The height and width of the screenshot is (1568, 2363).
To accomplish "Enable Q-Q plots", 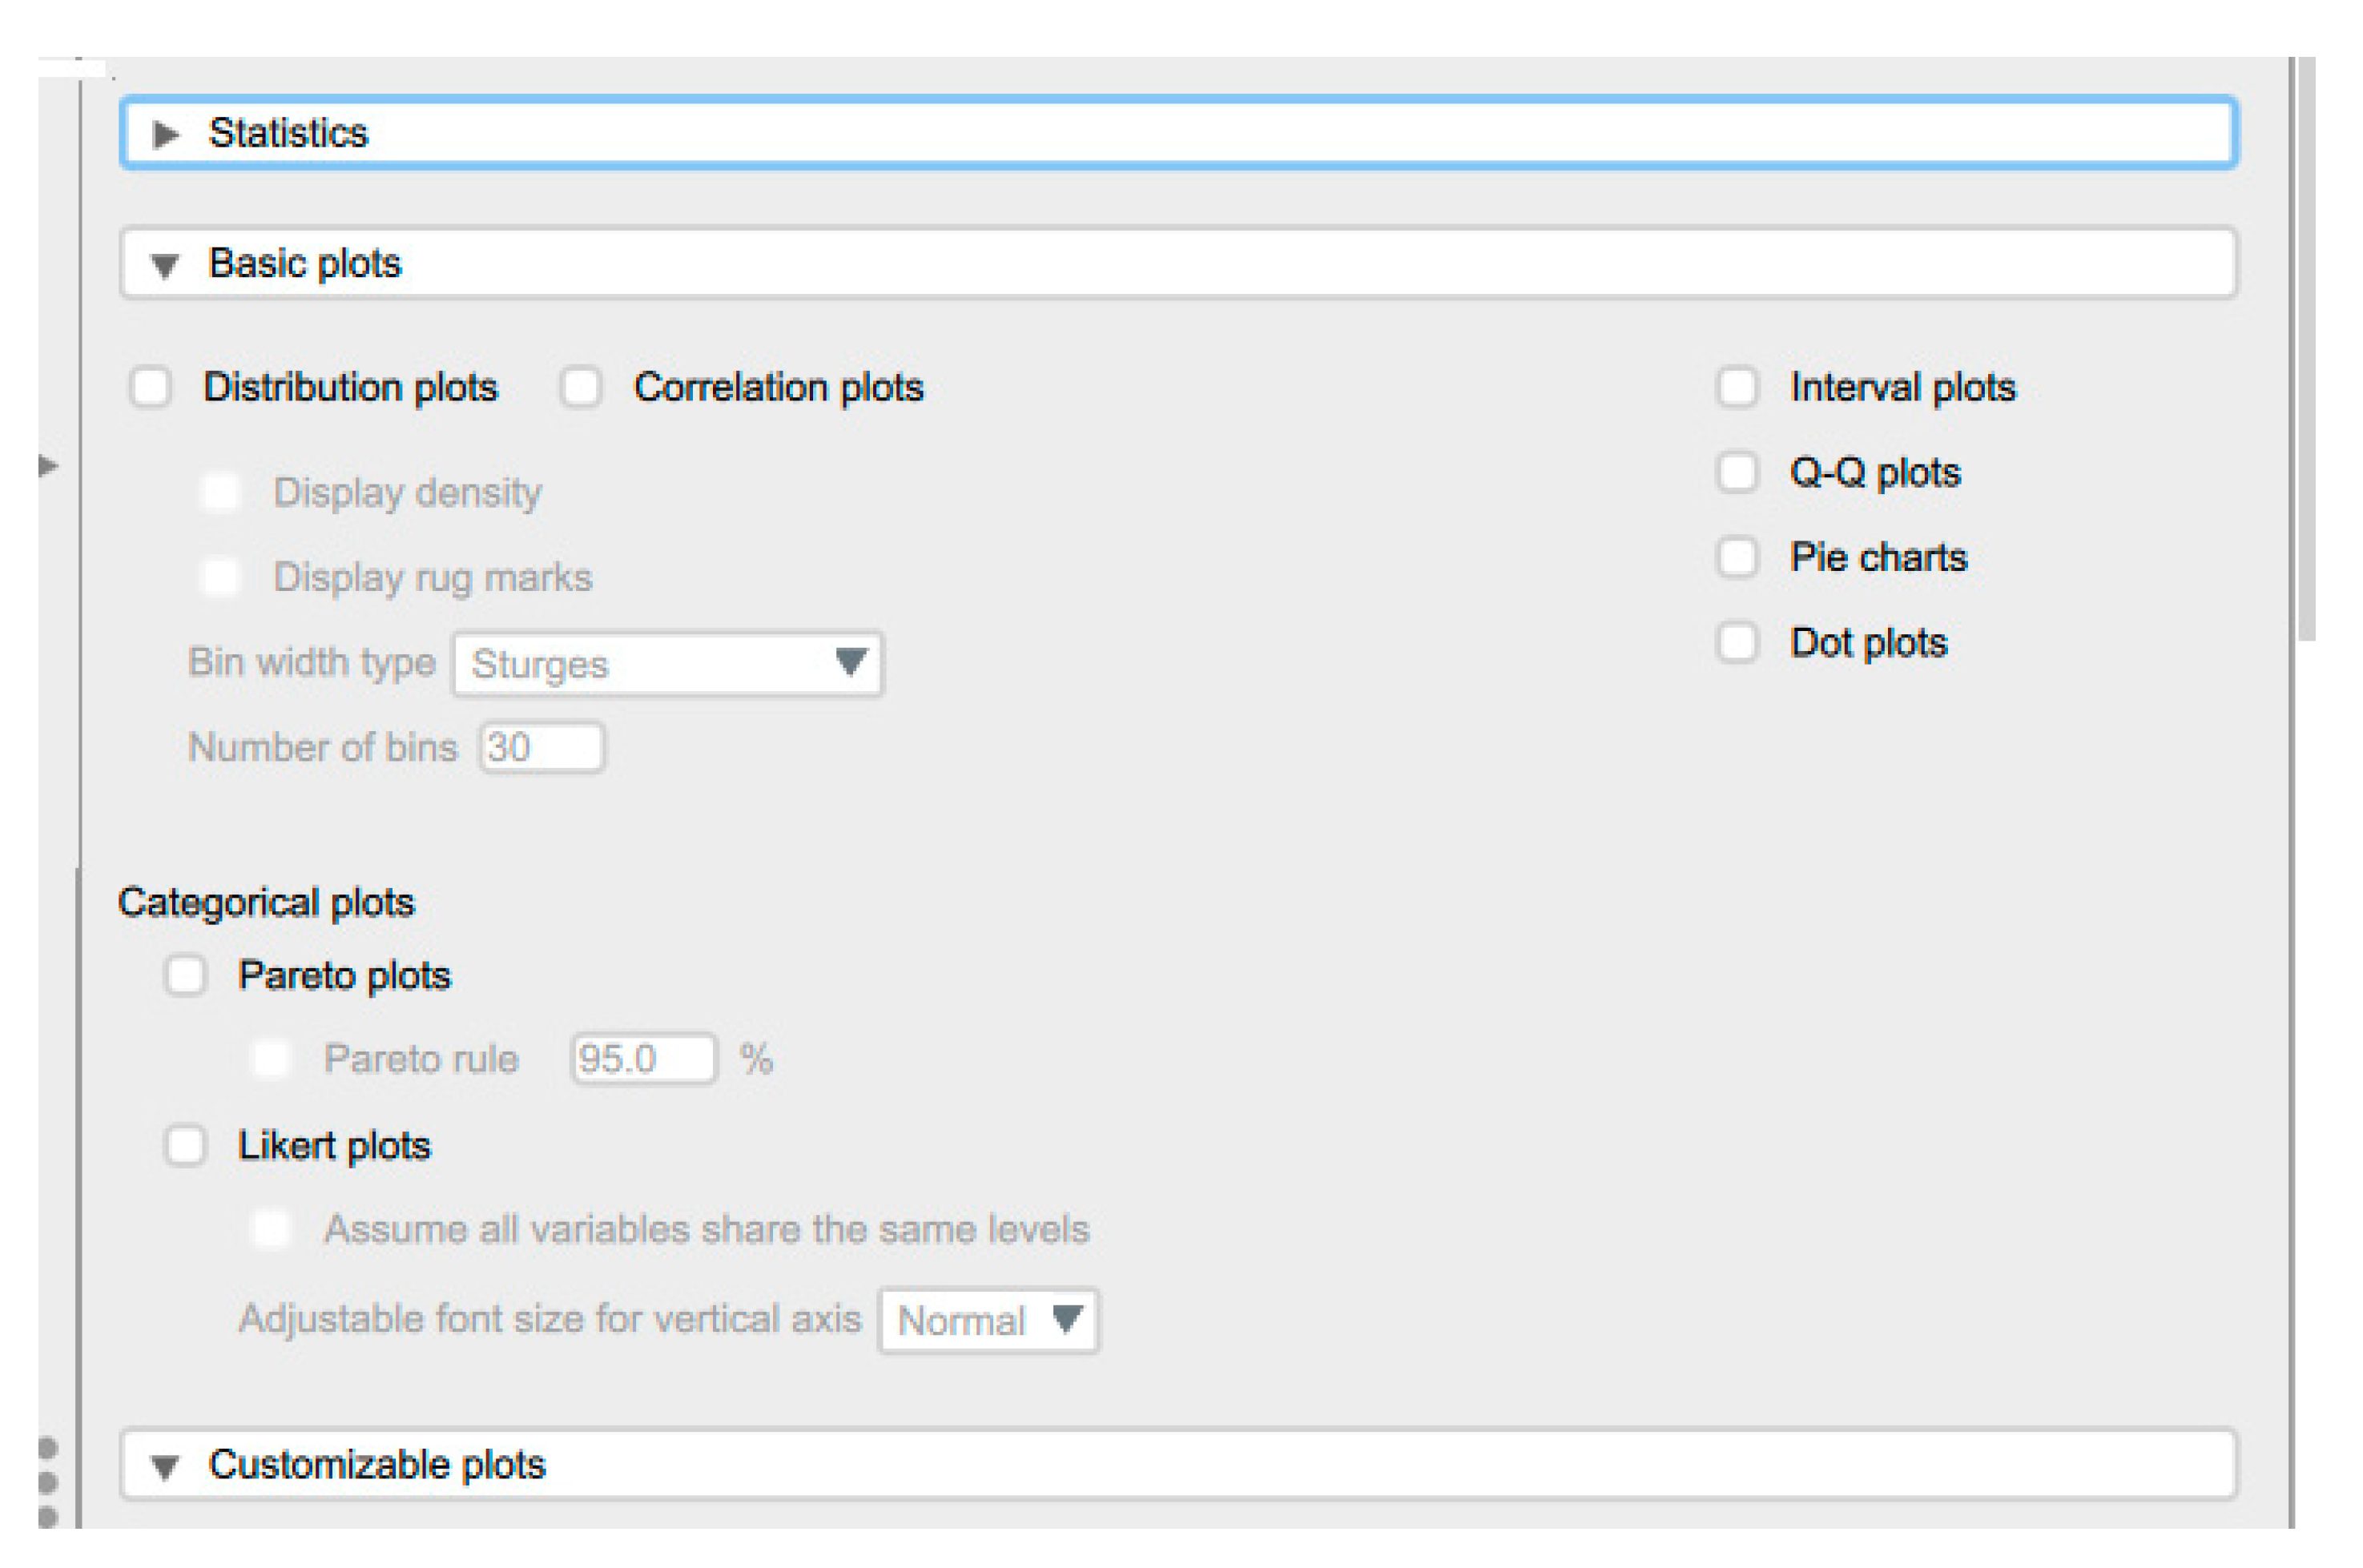I will [1737, 472].
